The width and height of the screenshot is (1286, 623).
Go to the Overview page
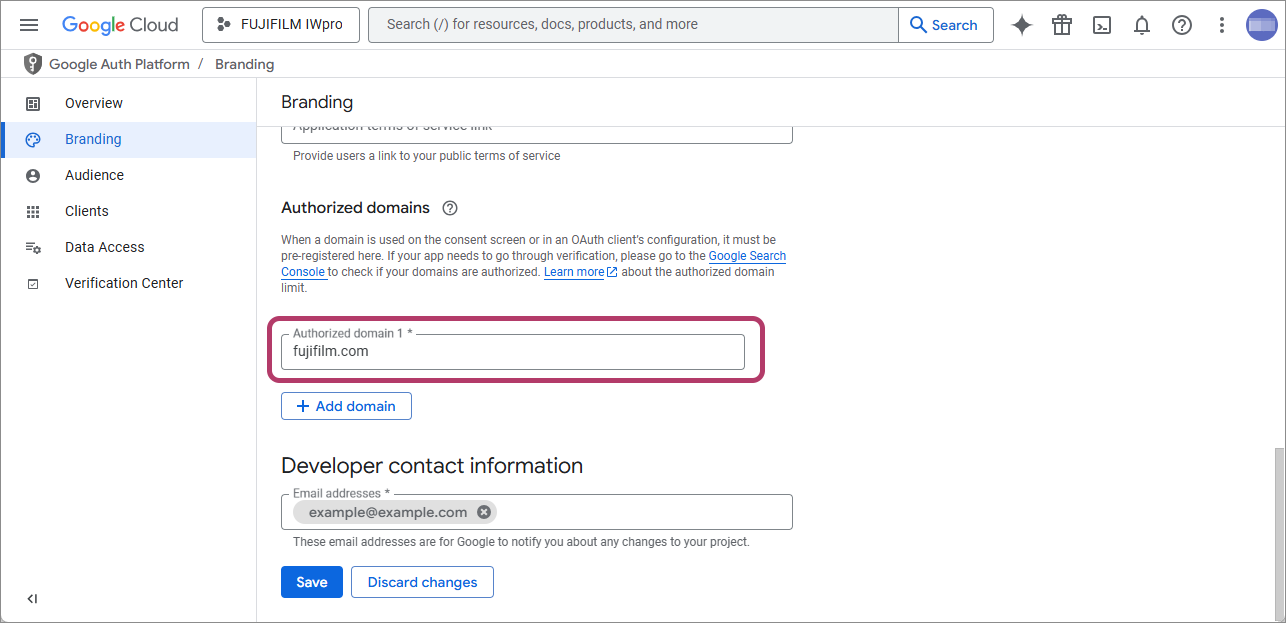pos(94,103)
